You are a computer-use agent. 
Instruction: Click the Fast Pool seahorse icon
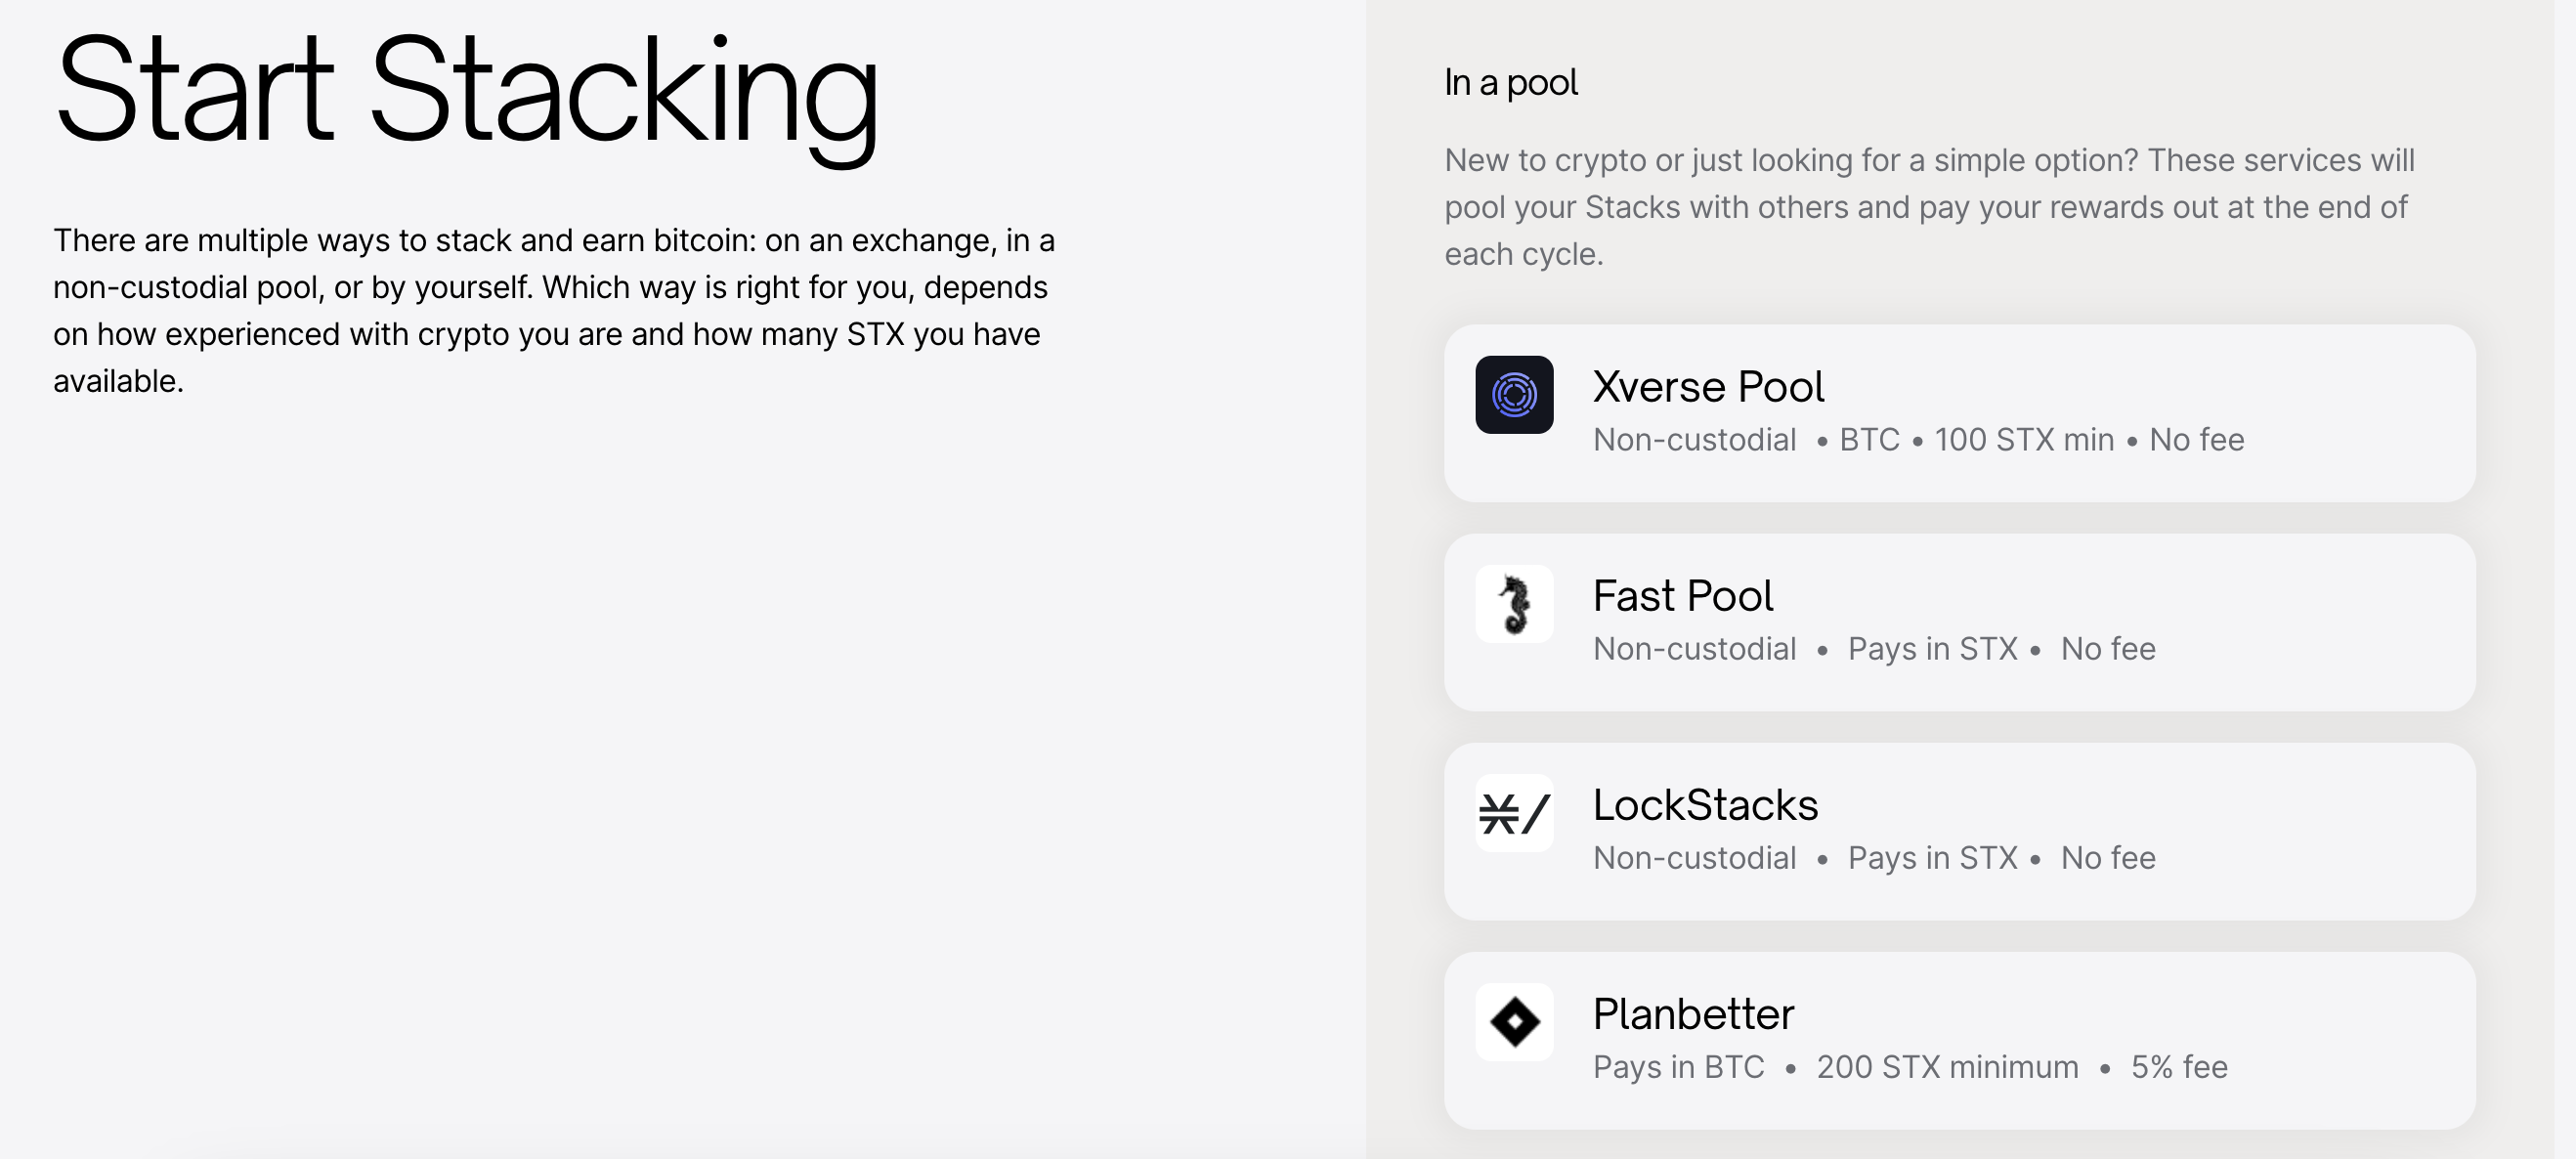point(1514,604)
